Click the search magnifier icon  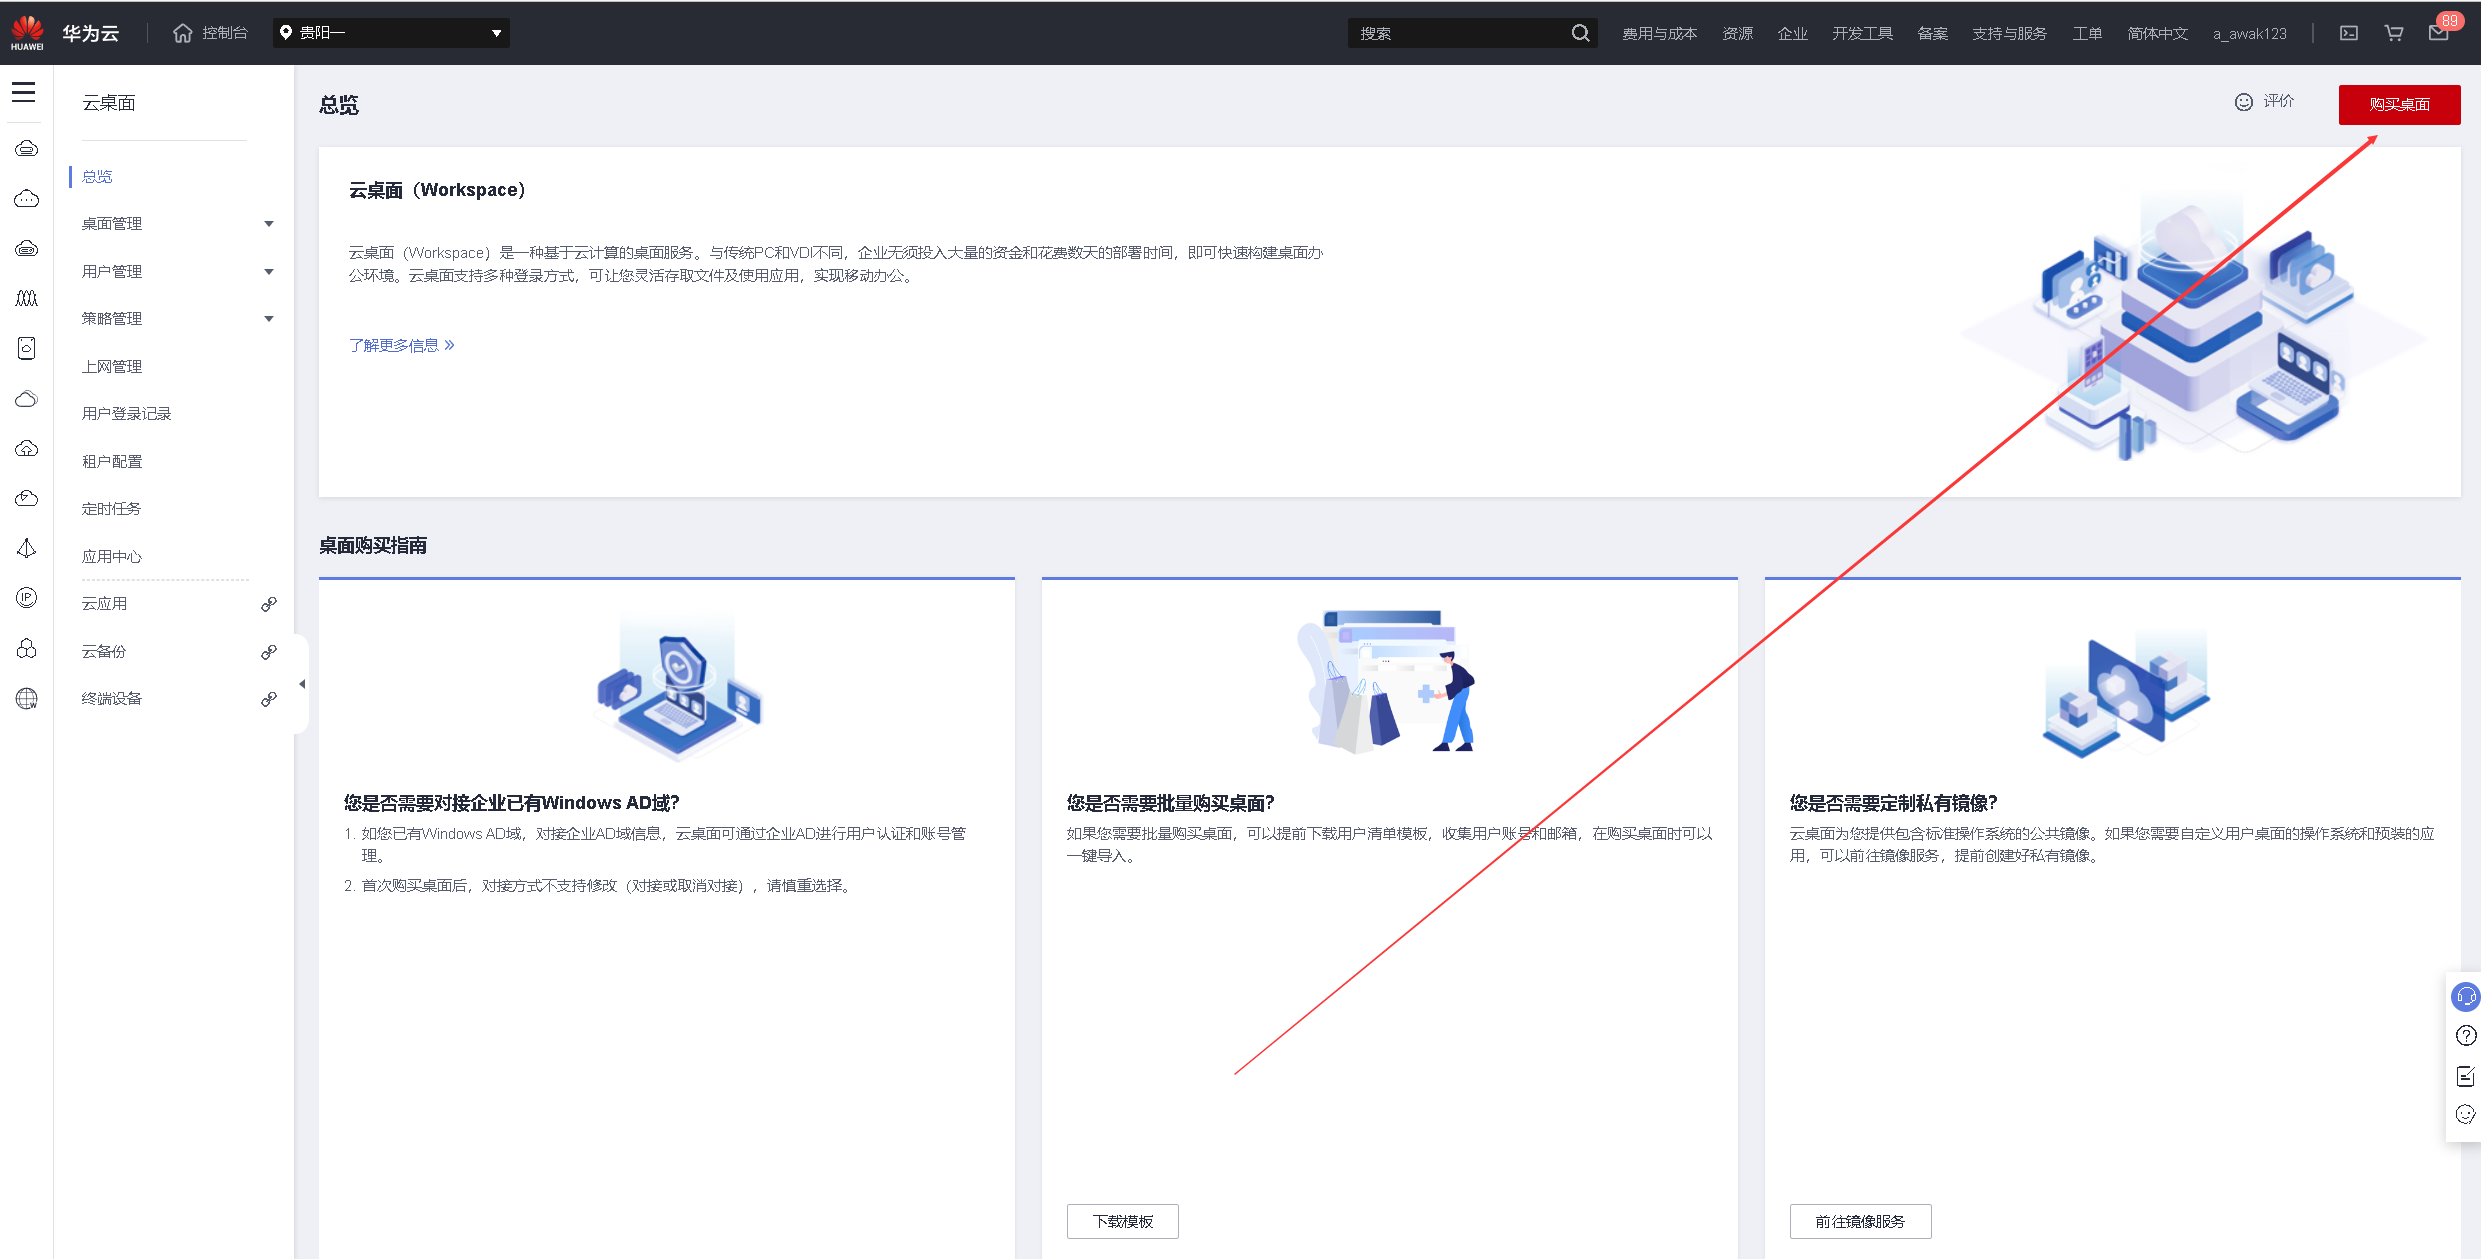1580,33
